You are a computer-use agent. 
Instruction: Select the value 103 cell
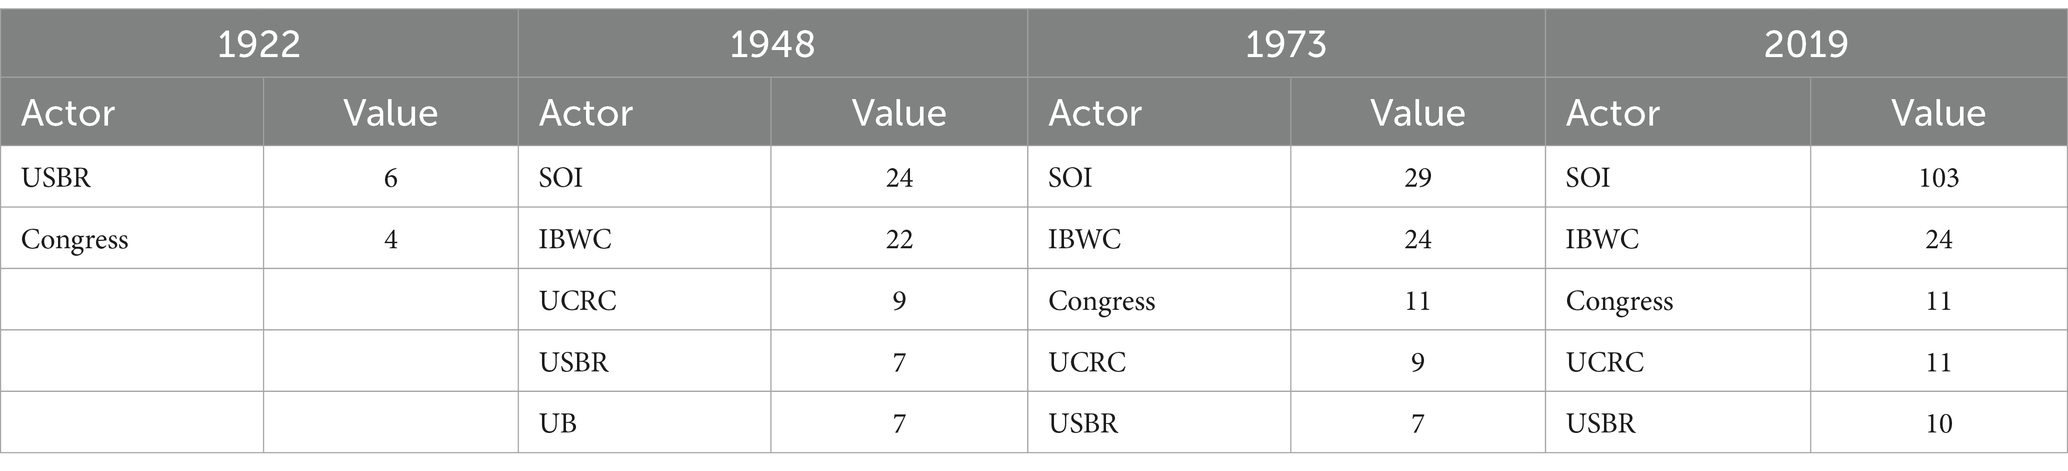pos(1938,177)
